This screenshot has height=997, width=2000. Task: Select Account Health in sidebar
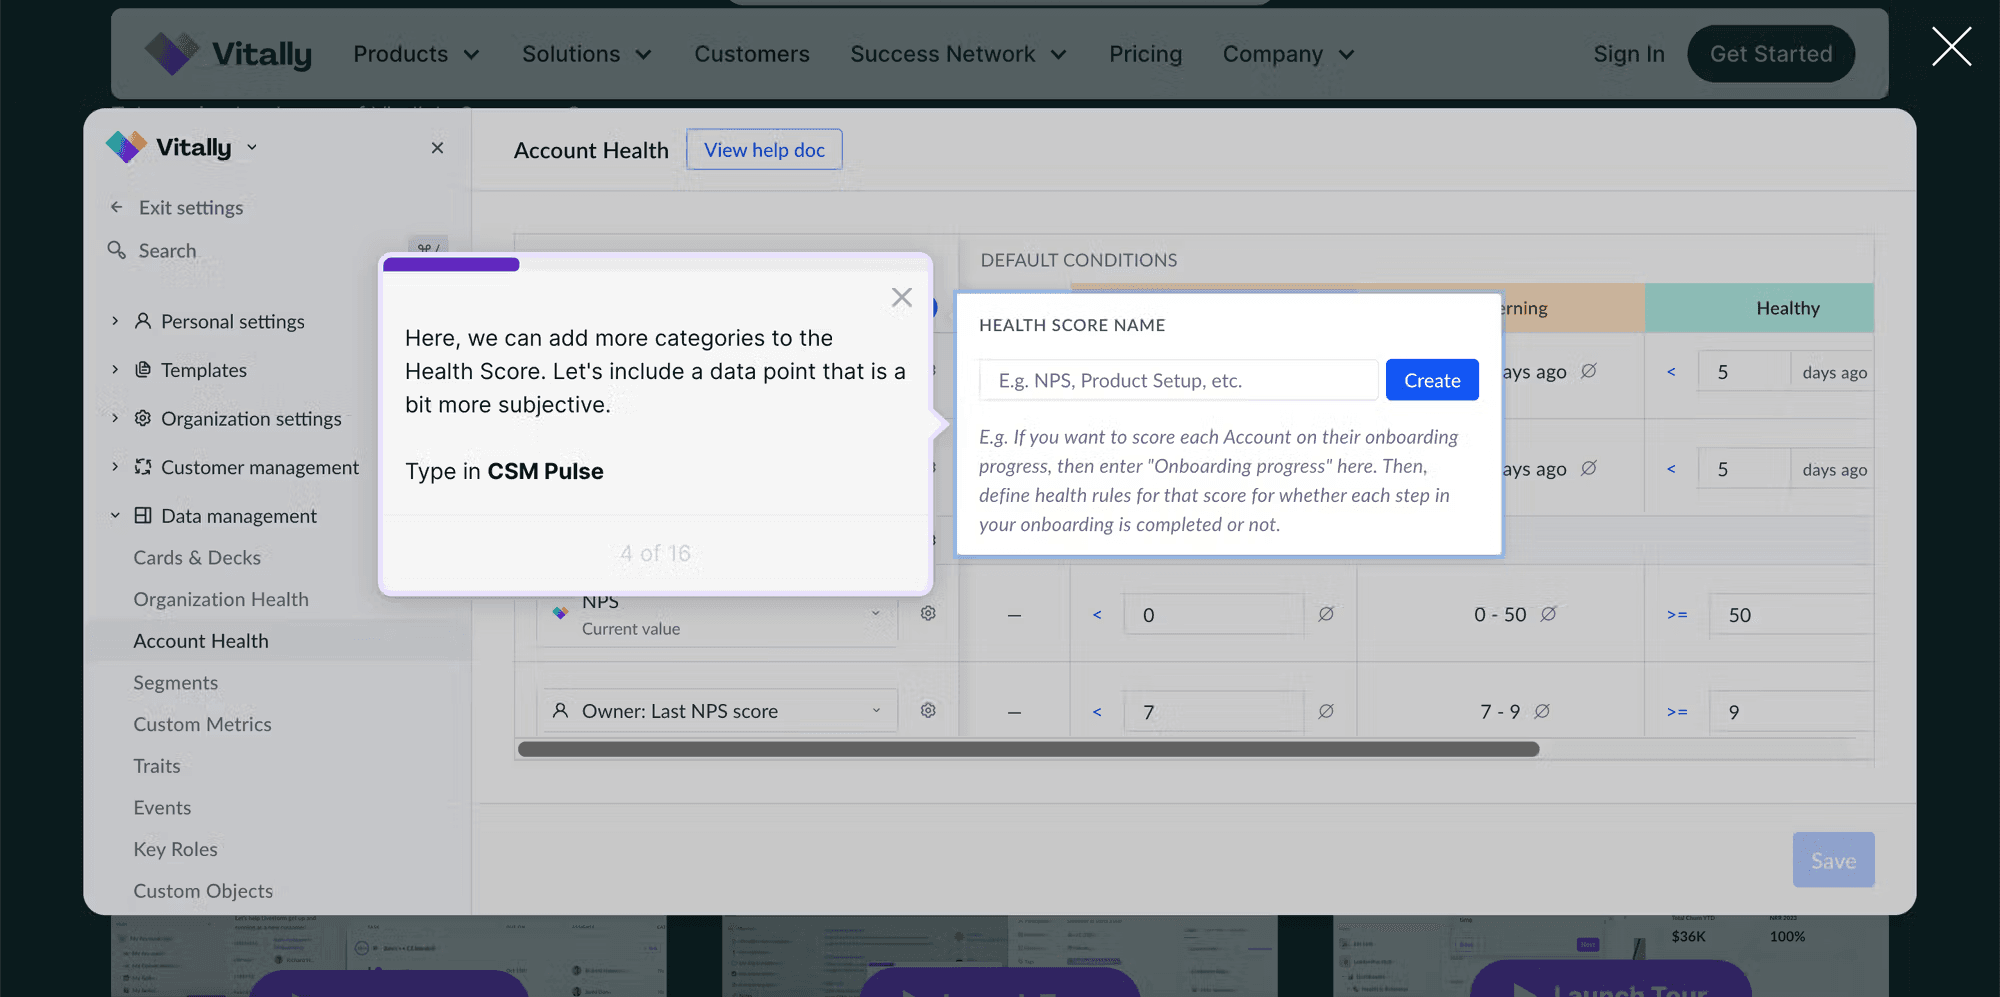coord(201,641)
